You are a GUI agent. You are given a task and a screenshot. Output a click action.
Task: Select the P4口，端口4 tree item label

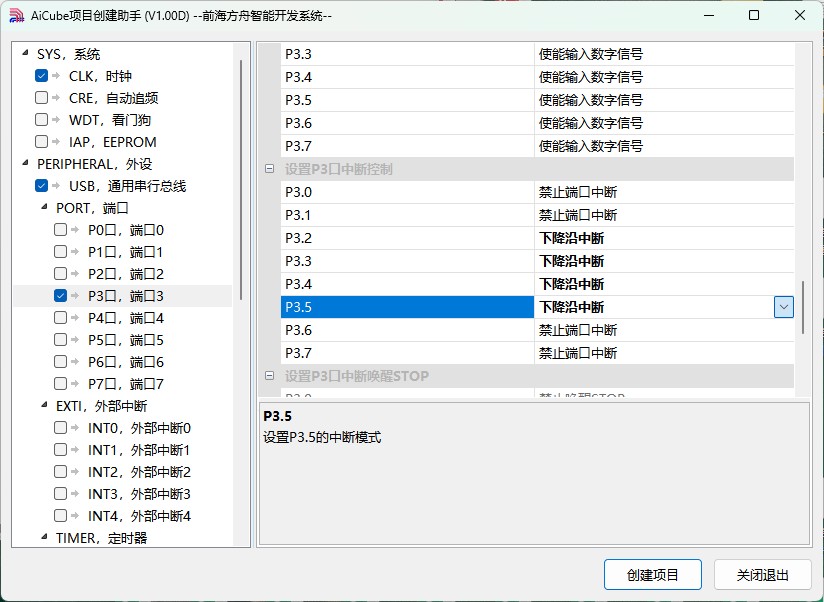click(126, 318)
